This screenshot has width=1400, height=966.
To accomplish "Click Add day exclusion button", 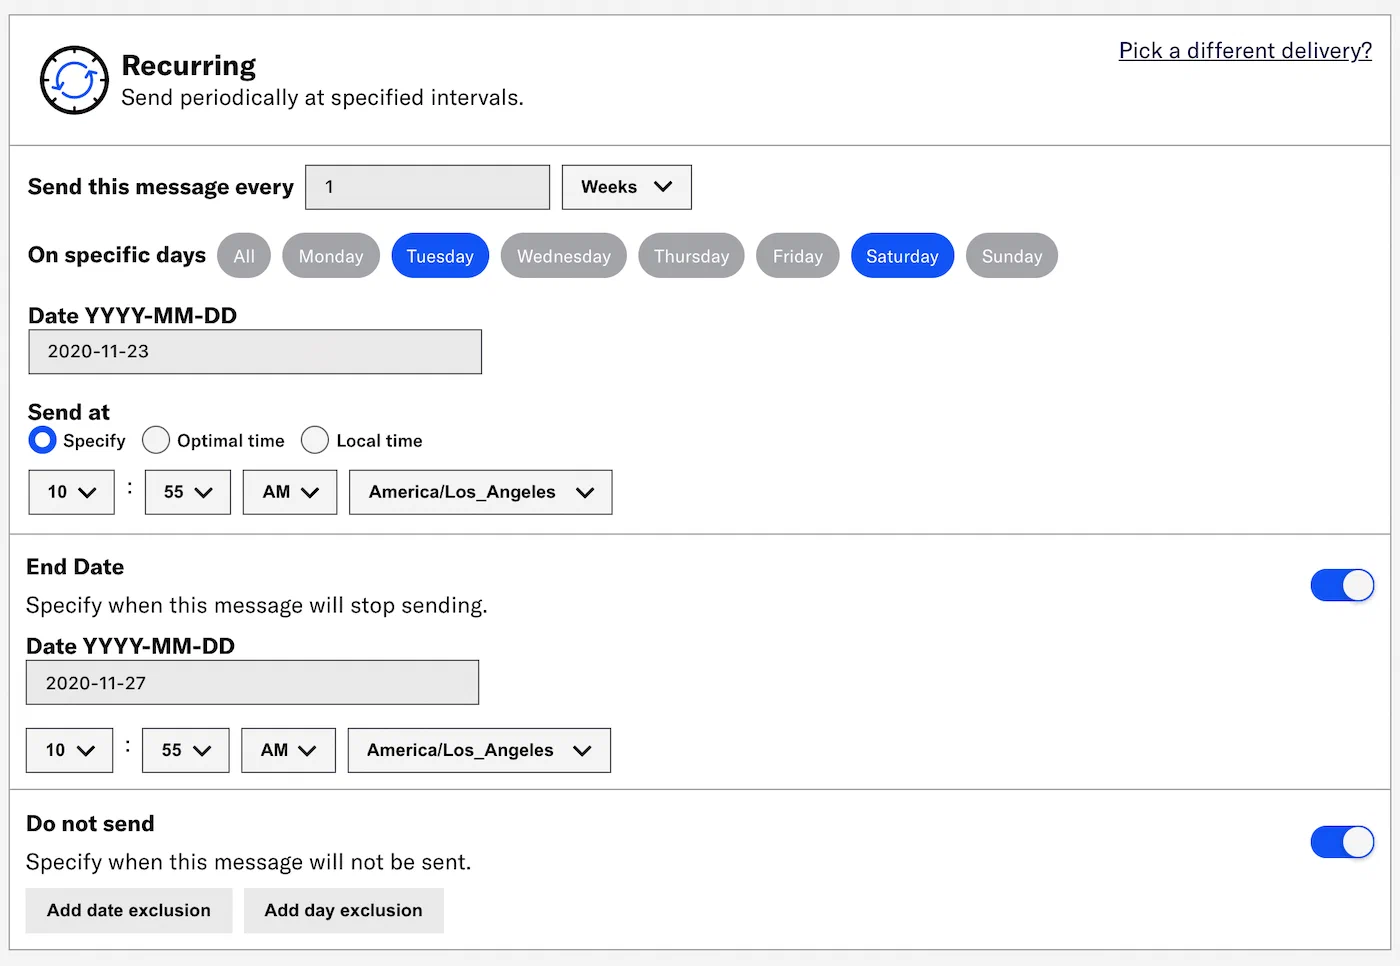I will [x=343, y=911].
